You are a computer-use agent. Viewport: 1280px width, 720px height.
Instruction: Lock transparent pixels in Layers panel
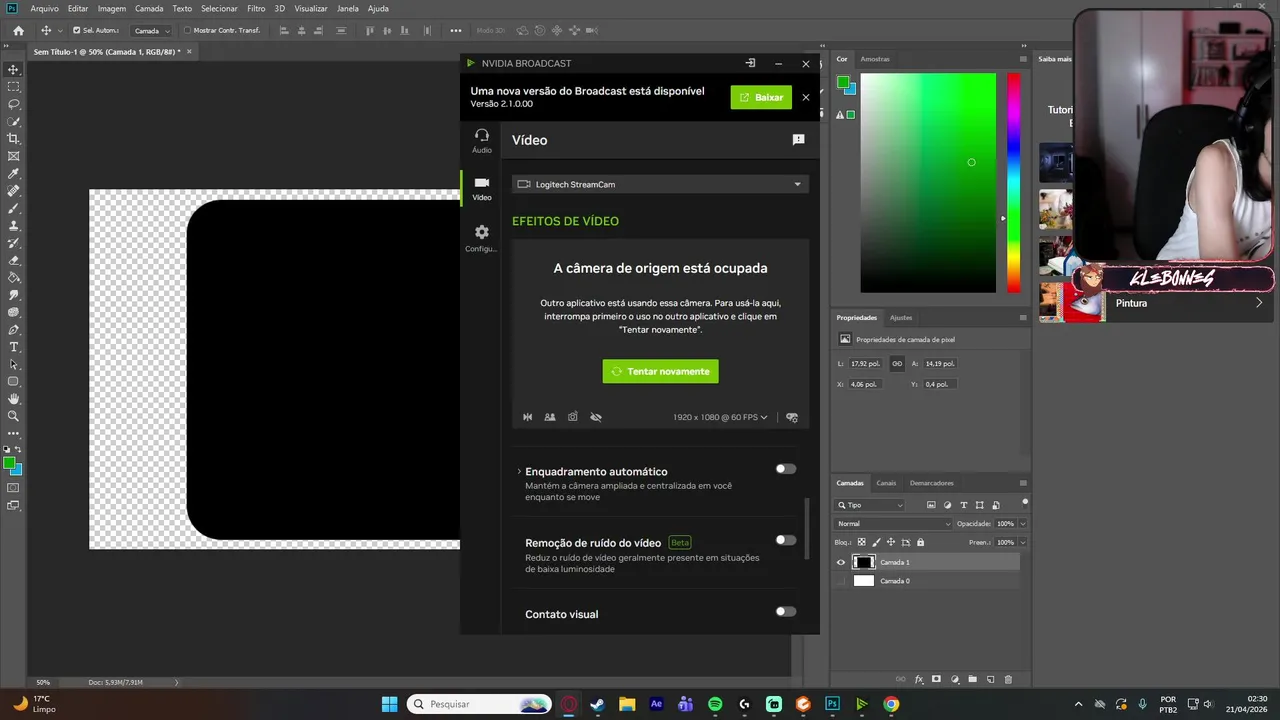pyautogui.click(x=862, y=542)
